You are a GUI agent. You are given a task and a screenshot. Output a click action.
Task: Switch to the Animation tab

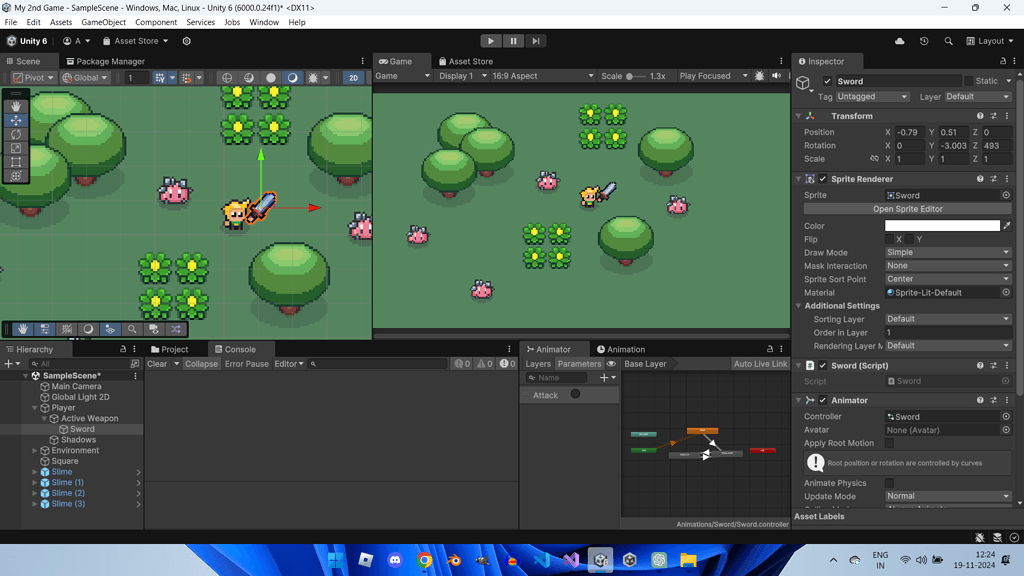pos(620,349)
